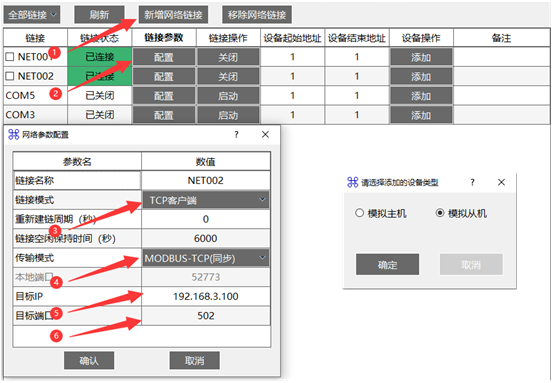This screenshot has height=383, width=553.
Task: Click the 设备起始地址 column header
Action: [x=292, y=37]
